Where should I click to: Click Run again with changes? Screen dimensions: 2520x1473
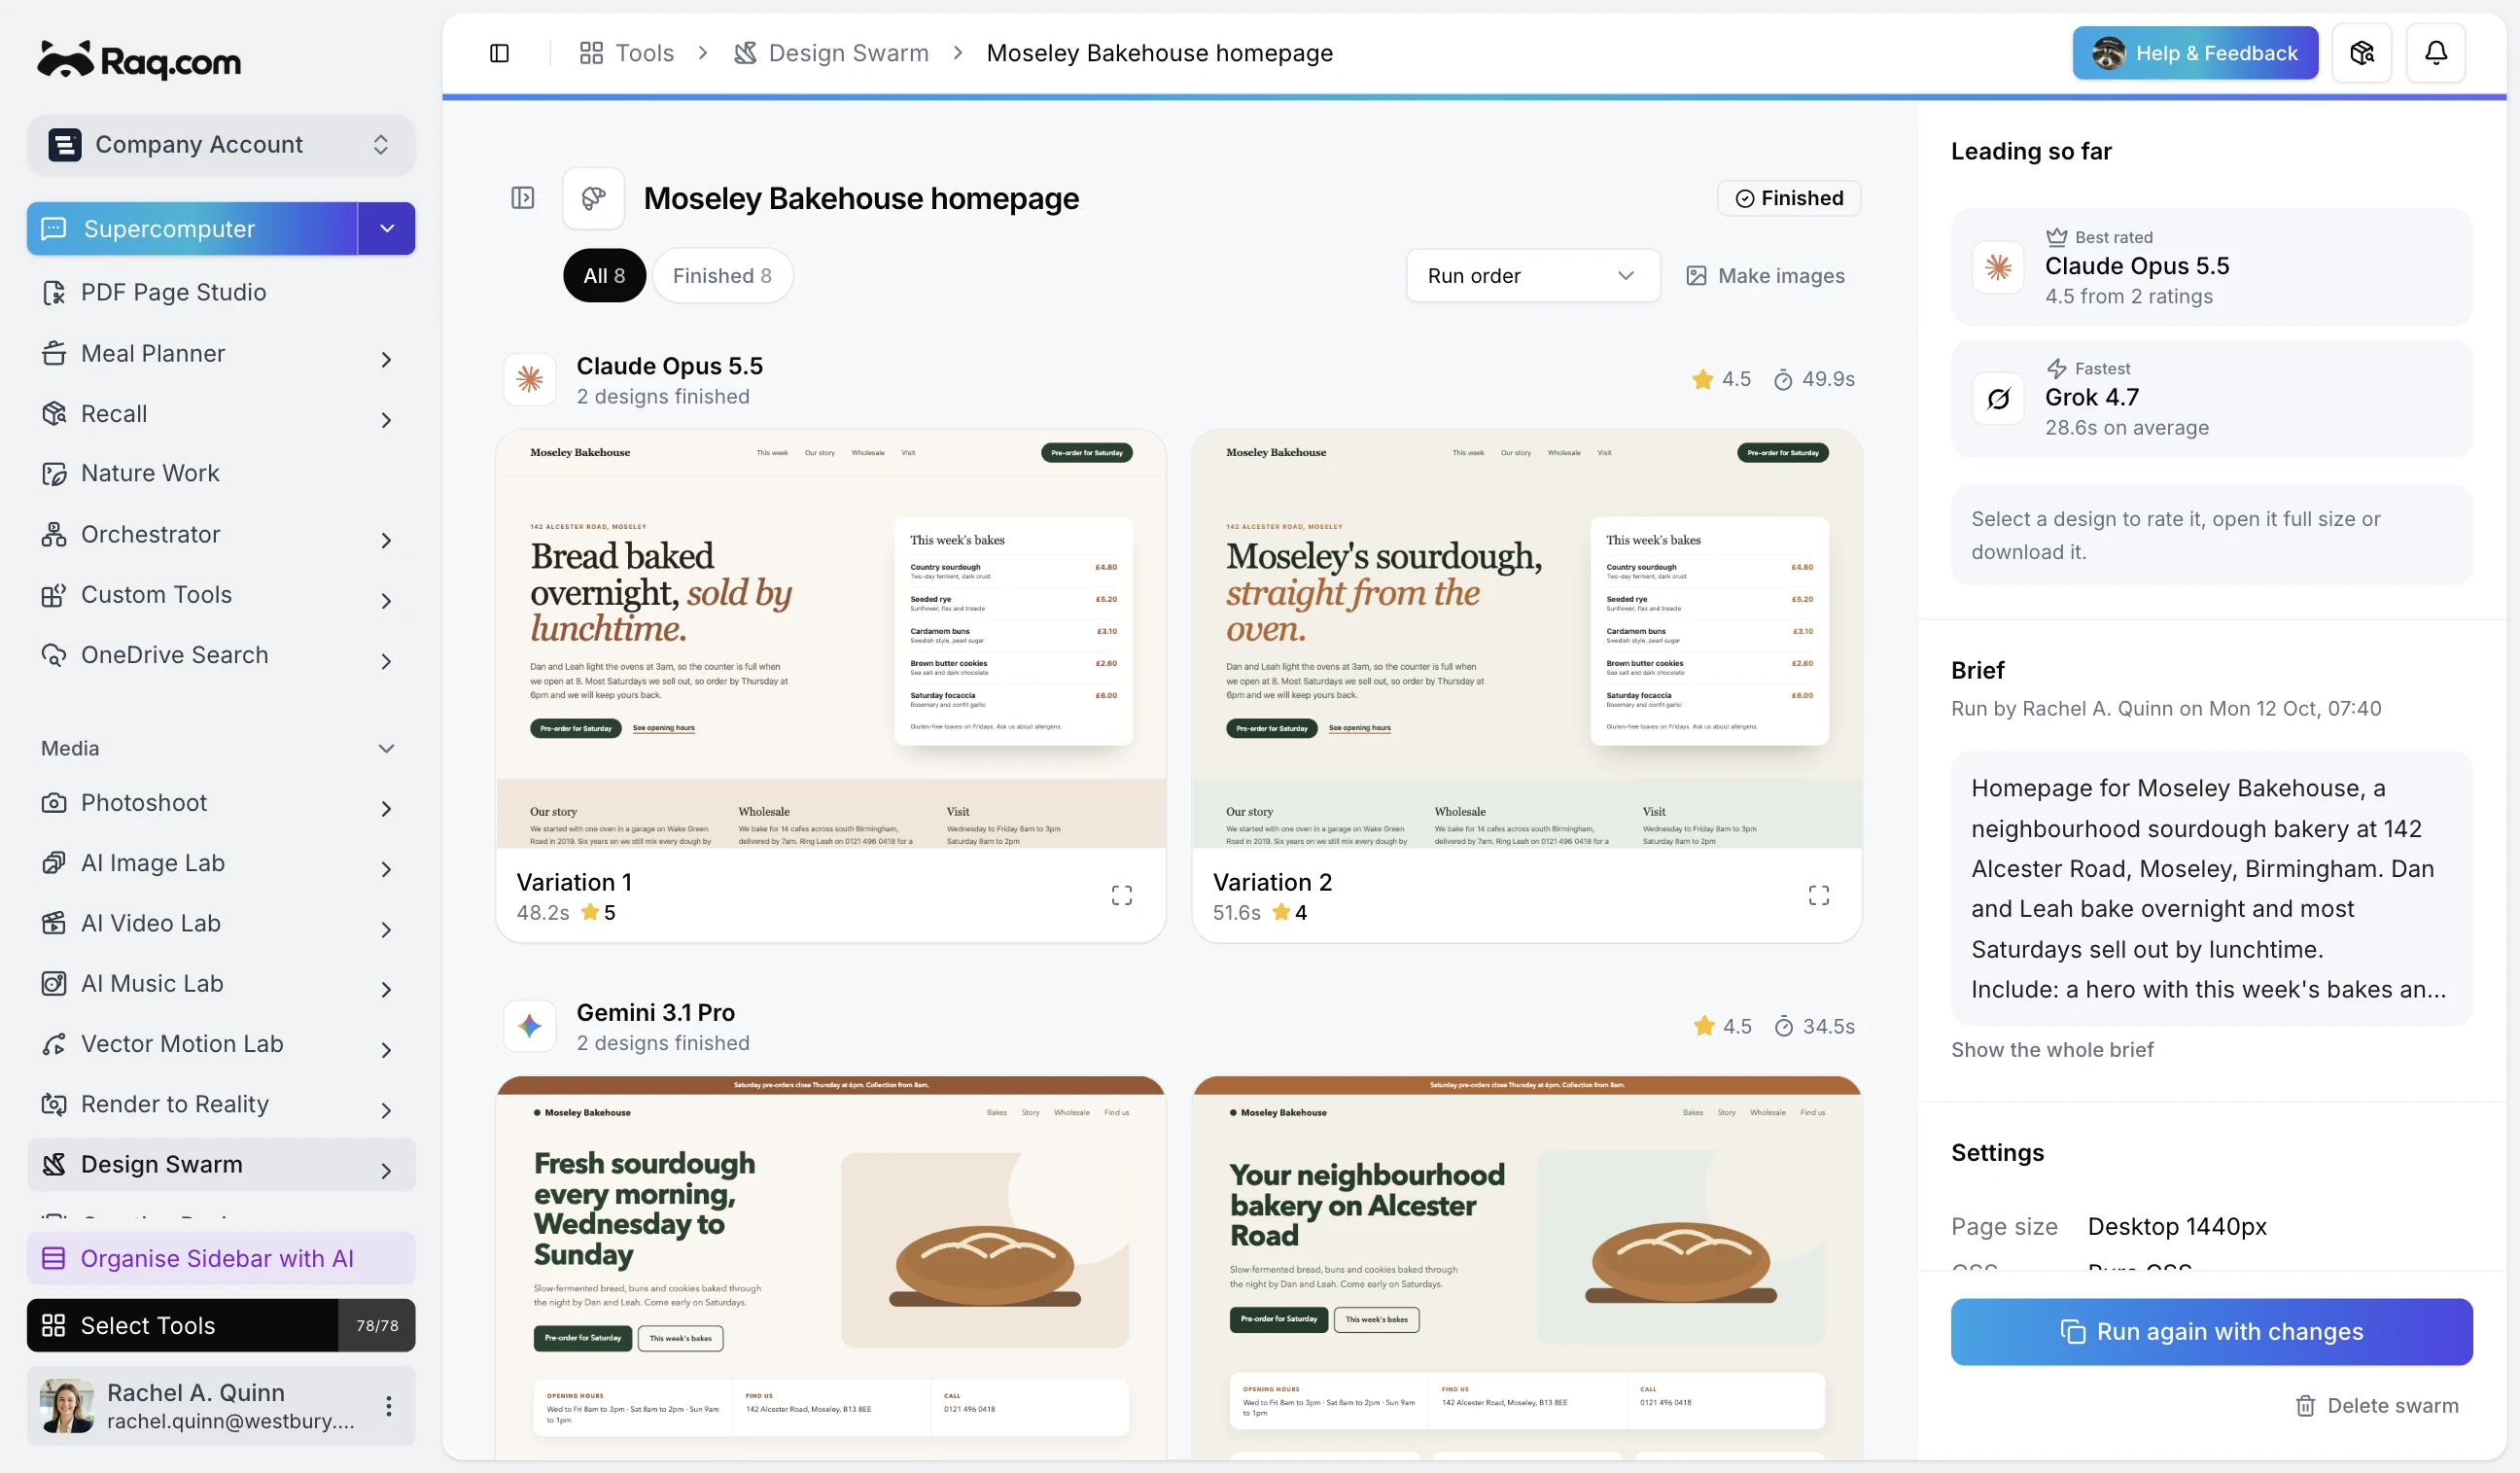(2210, 1331)
